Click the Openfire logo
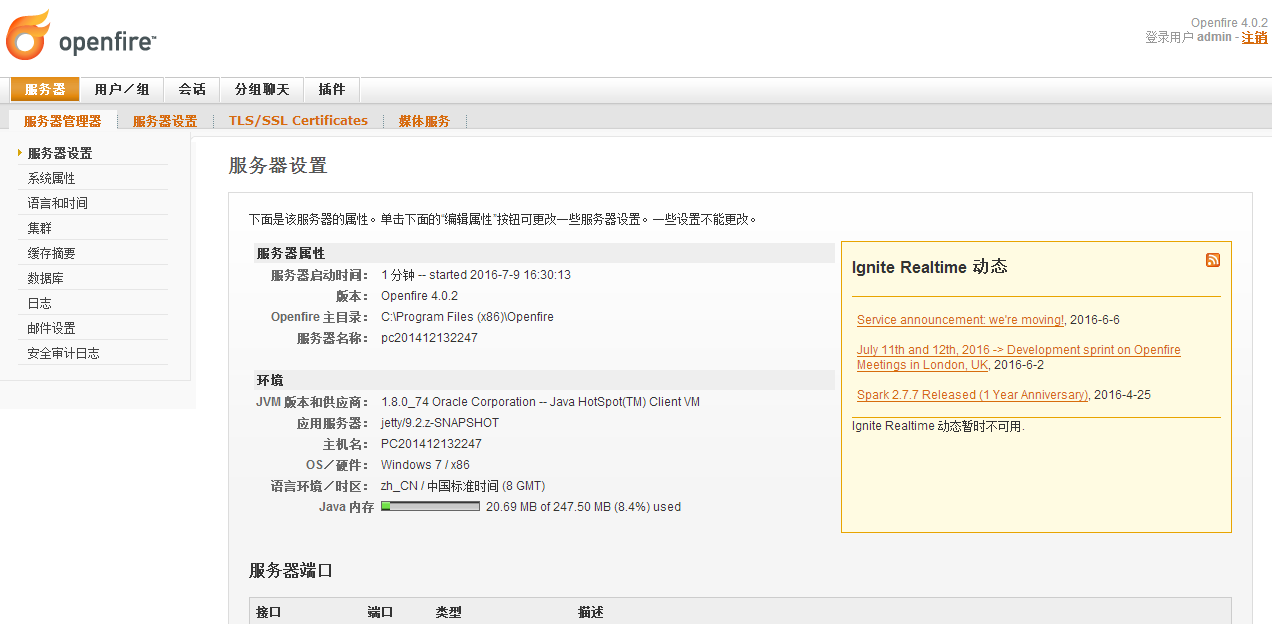The width and height of the screenshot is (1272, 624). click(x=81, y=36)
